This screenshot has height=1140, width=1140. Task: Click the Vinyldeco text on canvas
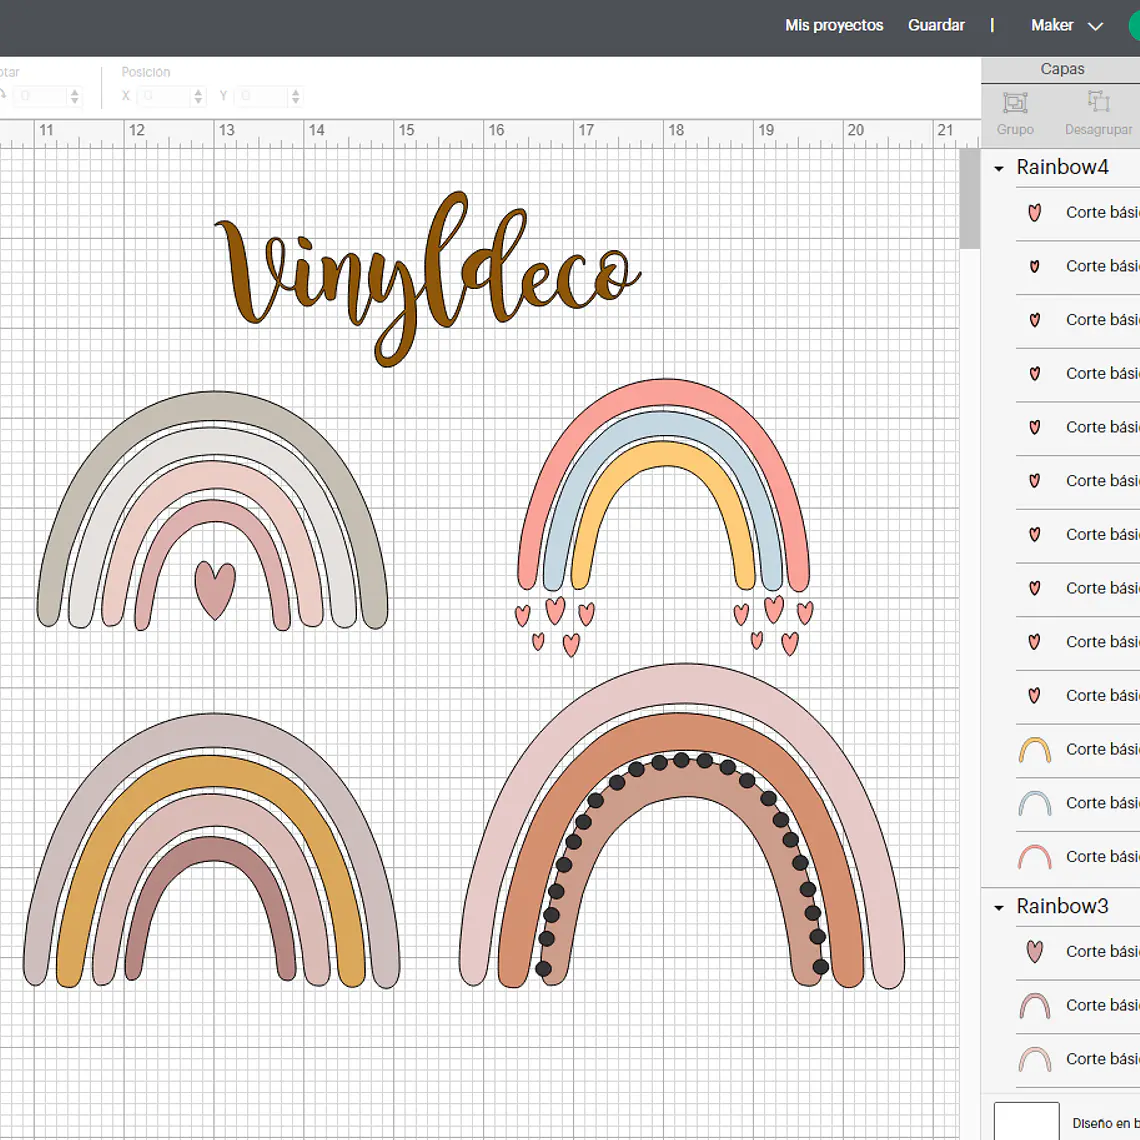point(428,278)
